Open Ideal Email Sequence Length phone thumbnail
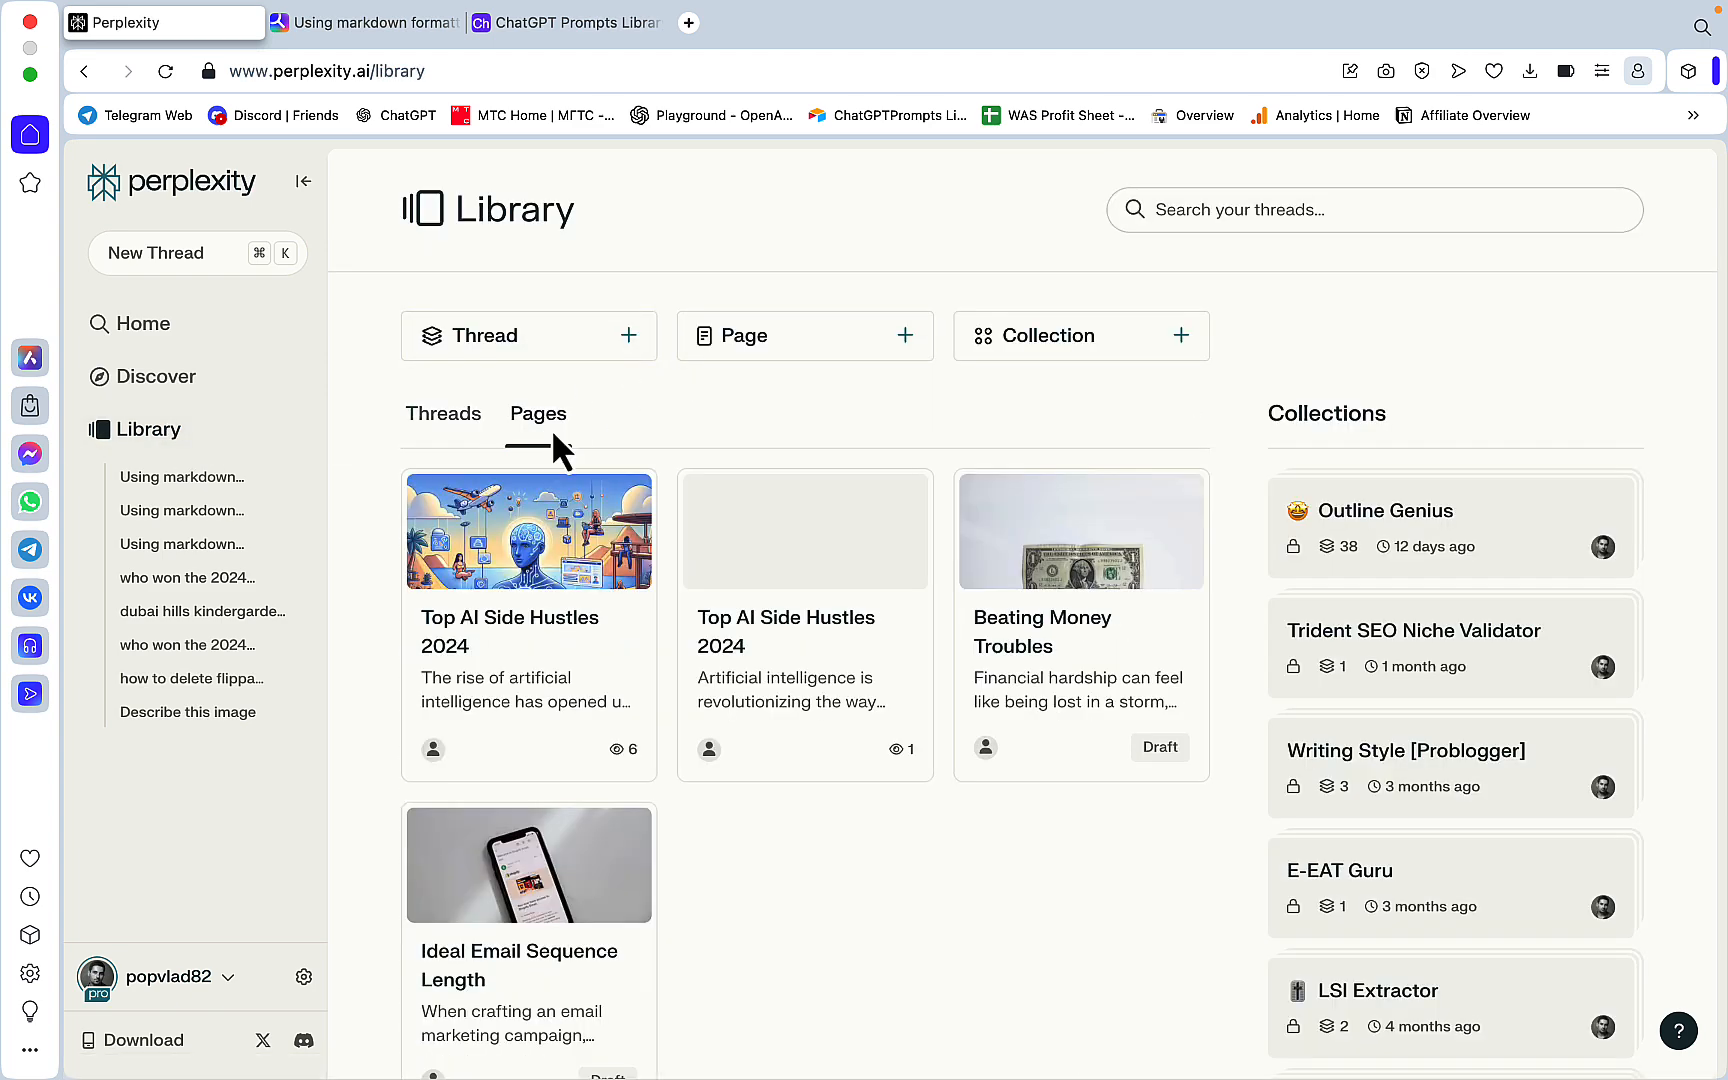1728x1080 pixels. pos(529,865)
